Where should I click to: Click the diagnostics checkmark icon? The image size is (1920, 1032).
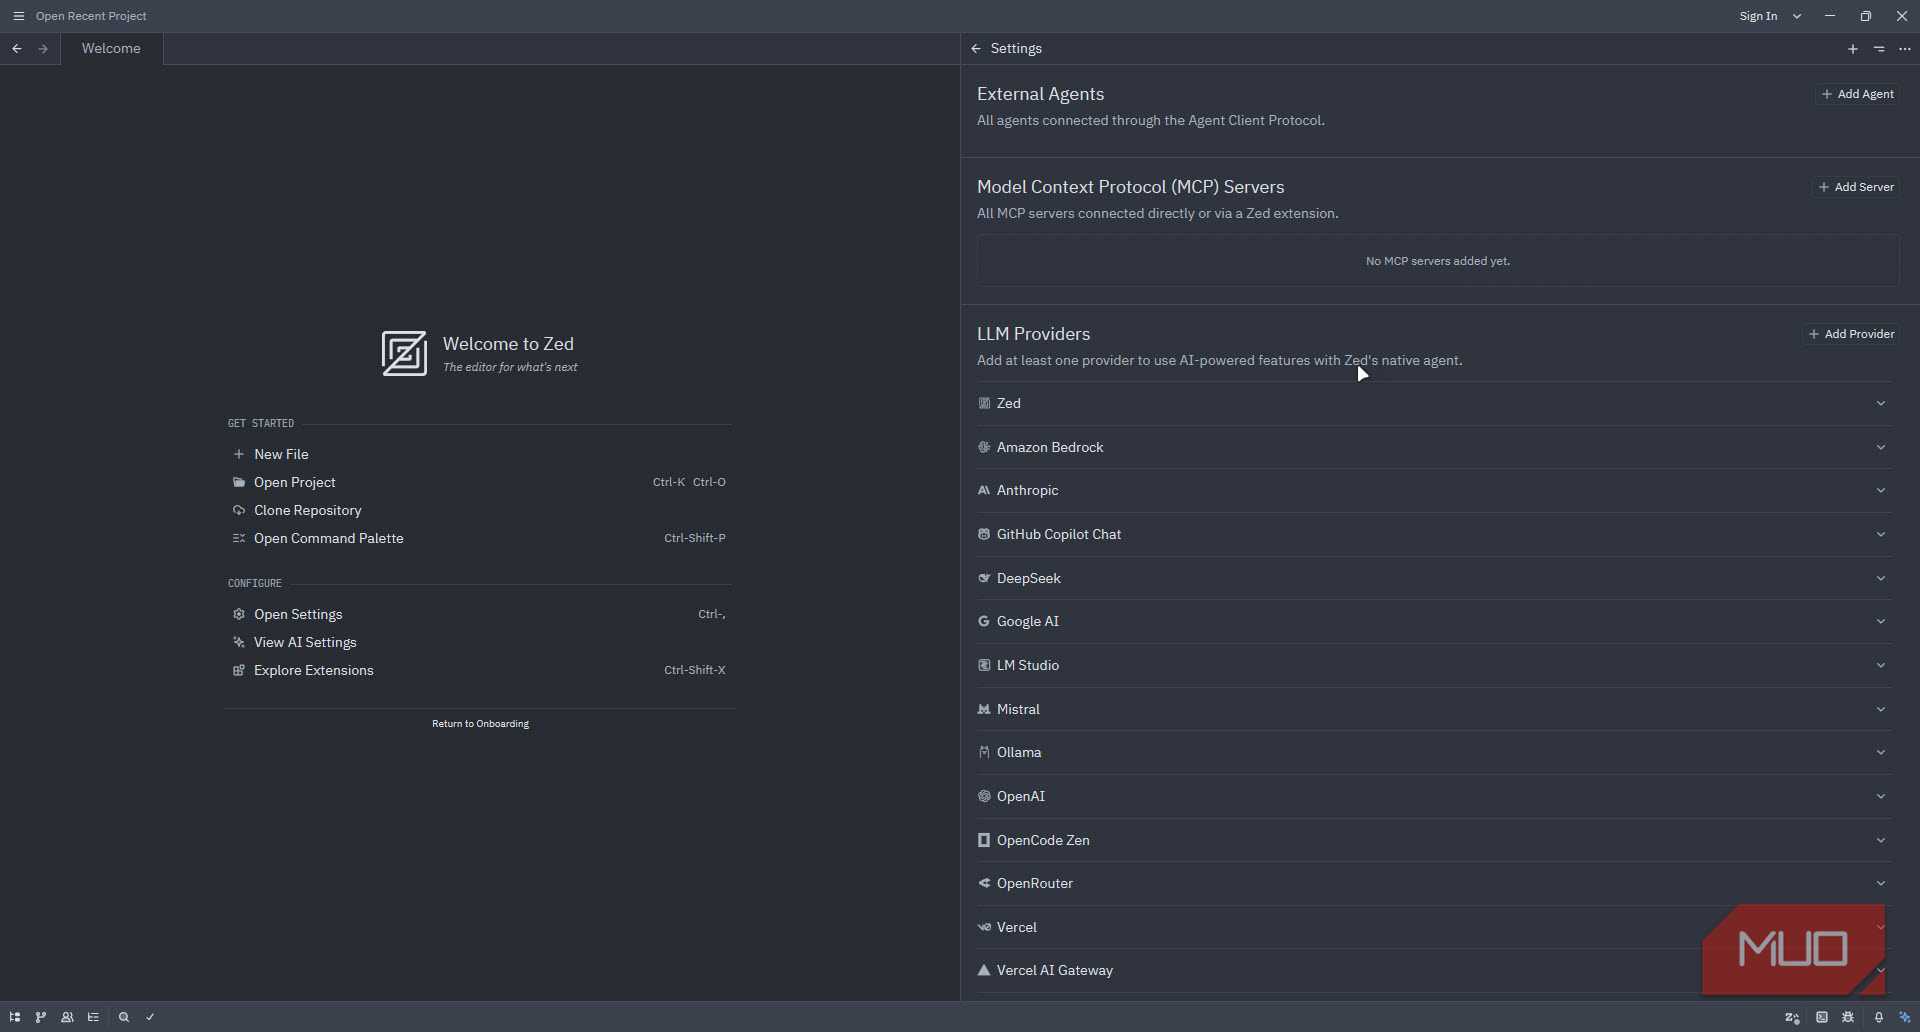150,1017
